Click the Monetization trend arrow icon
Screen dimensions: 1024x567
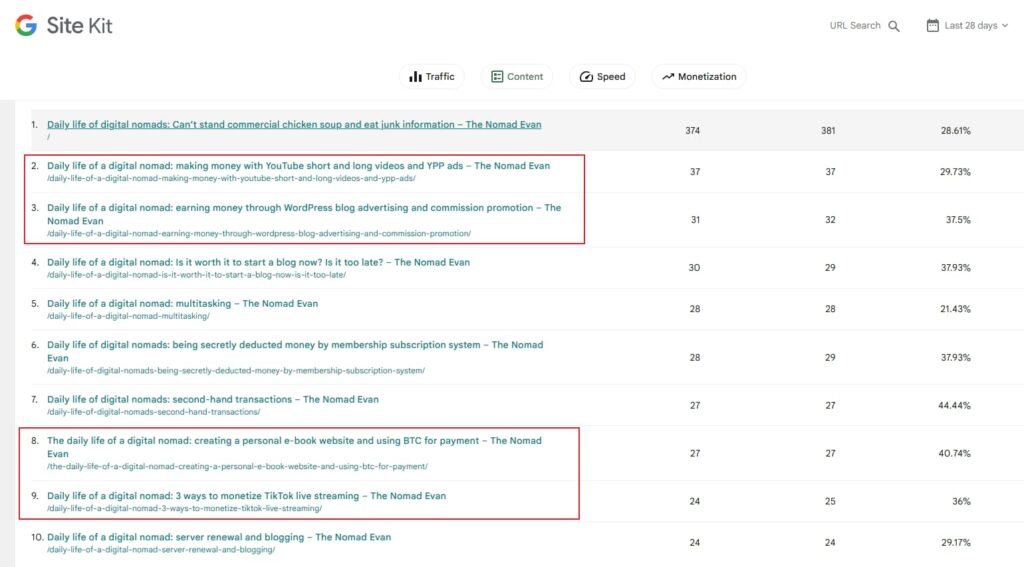click(x=667, y=77)
